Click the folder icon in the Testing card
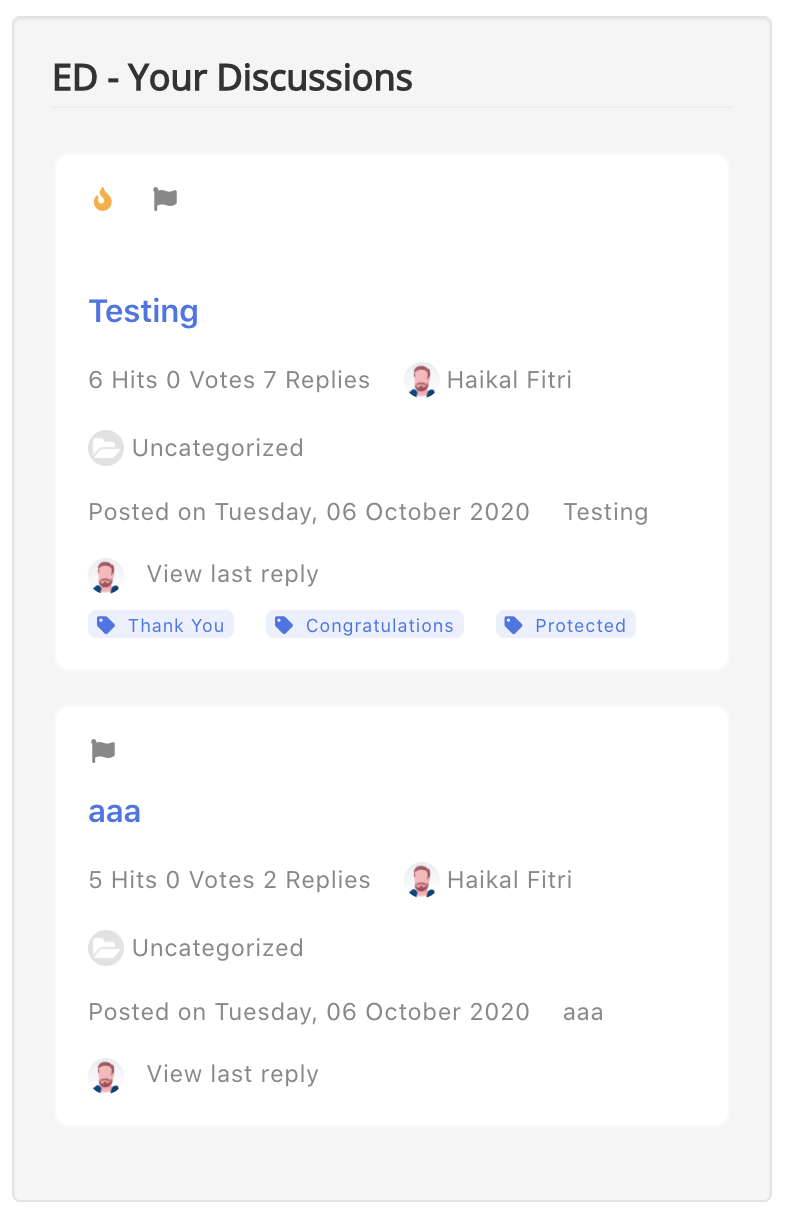The height and width of the screenshot is (1218, 786). pos(106,448)
